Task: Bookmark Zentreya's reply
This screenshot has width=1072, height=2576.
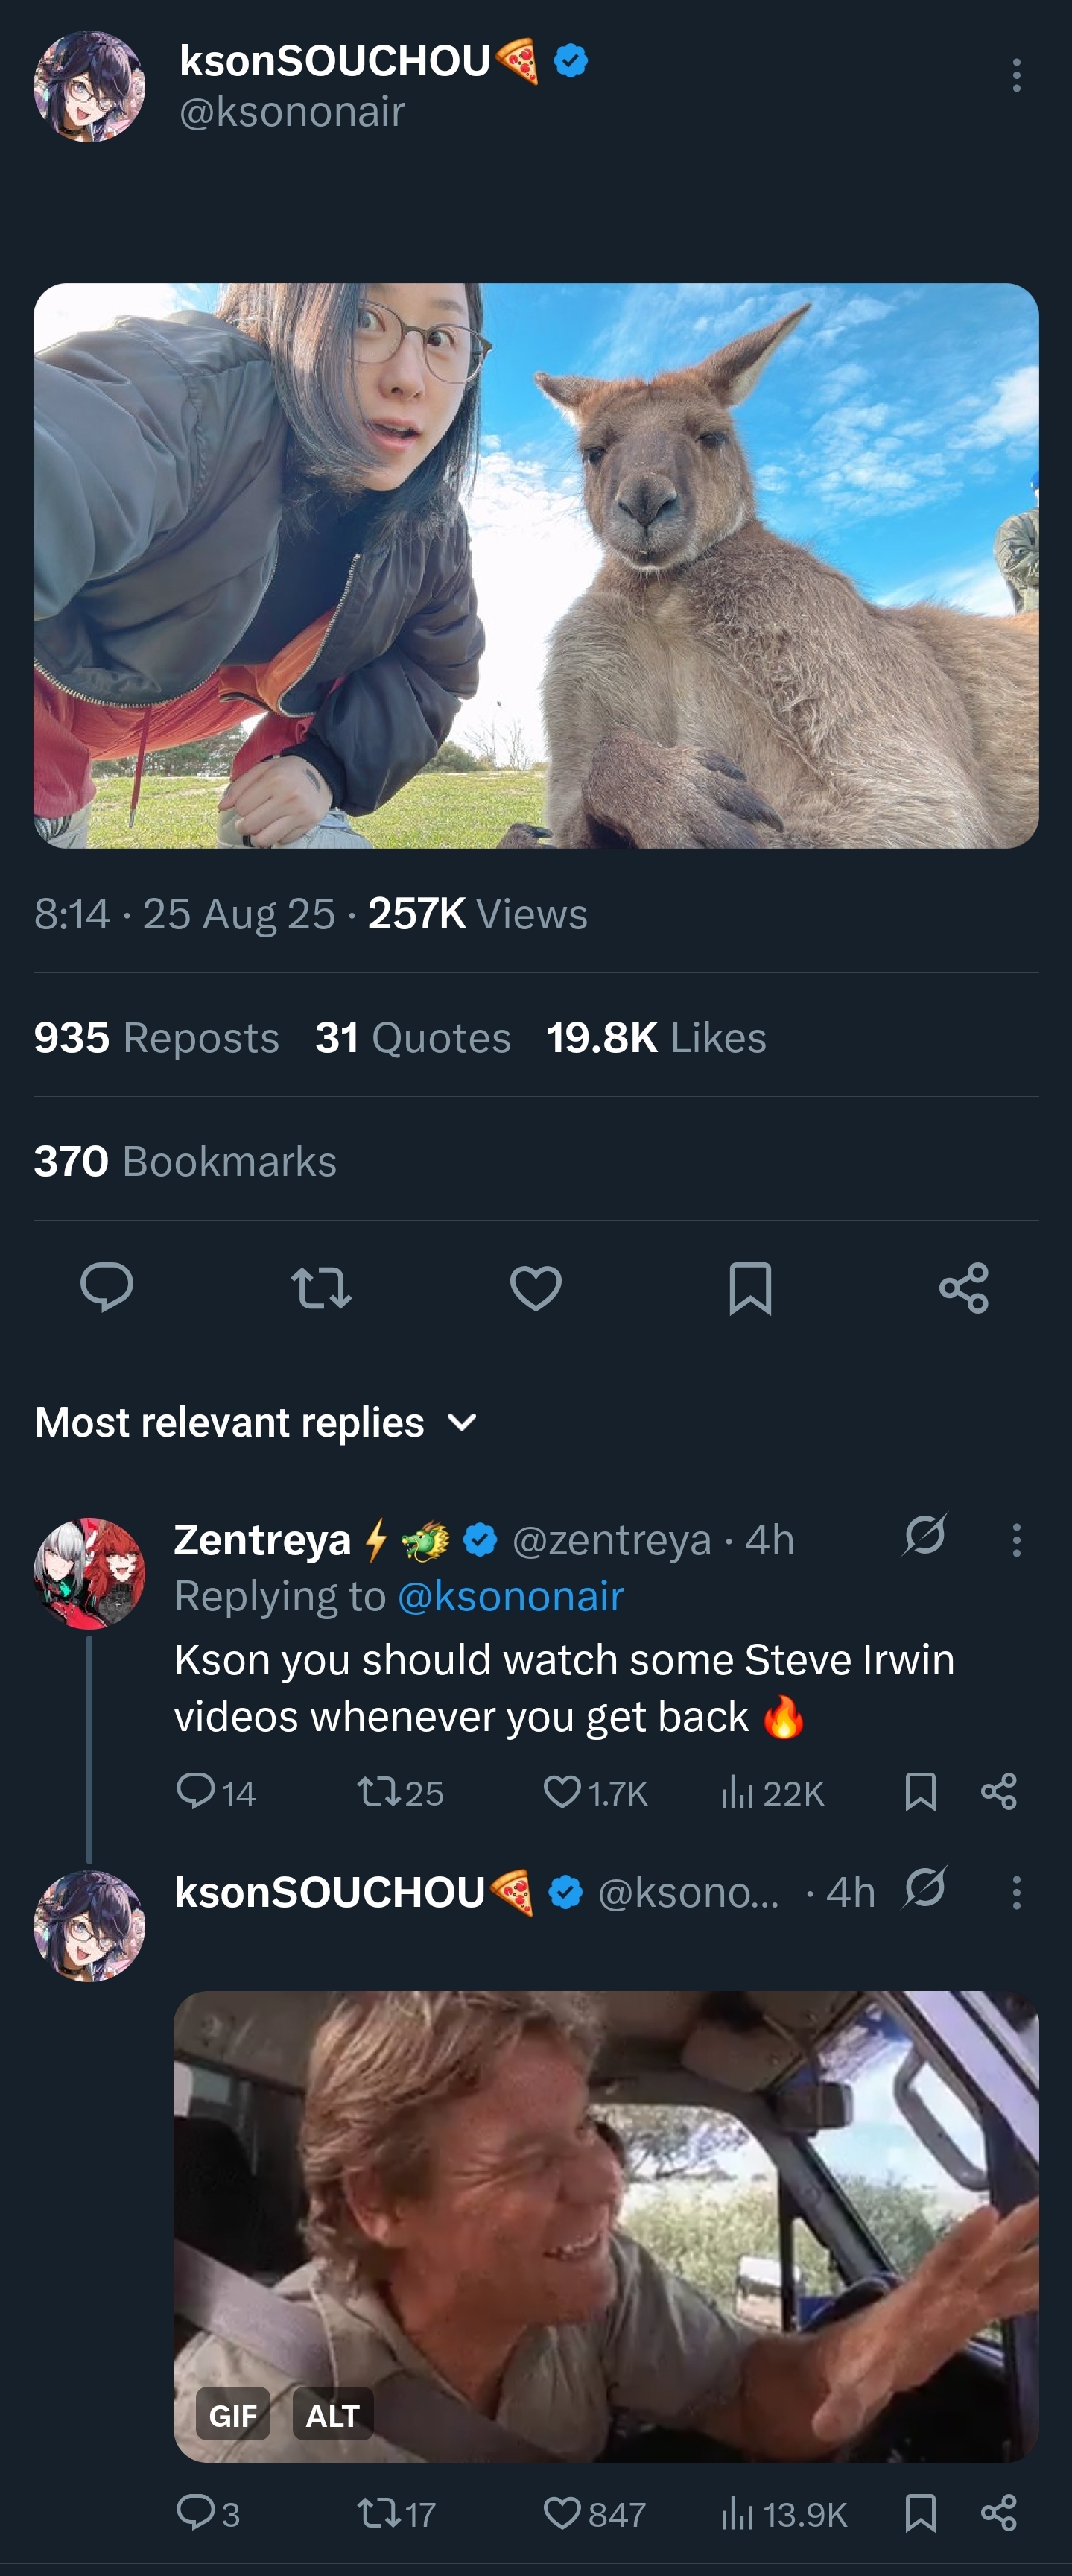Action: [920, 1792]
